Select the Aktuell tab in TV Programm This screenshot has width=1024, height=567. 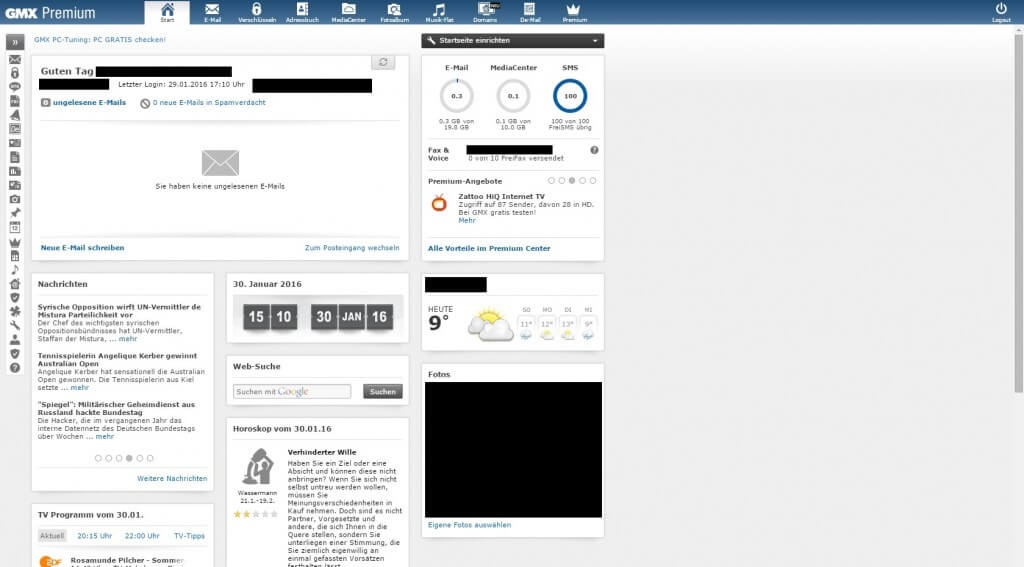52,536
